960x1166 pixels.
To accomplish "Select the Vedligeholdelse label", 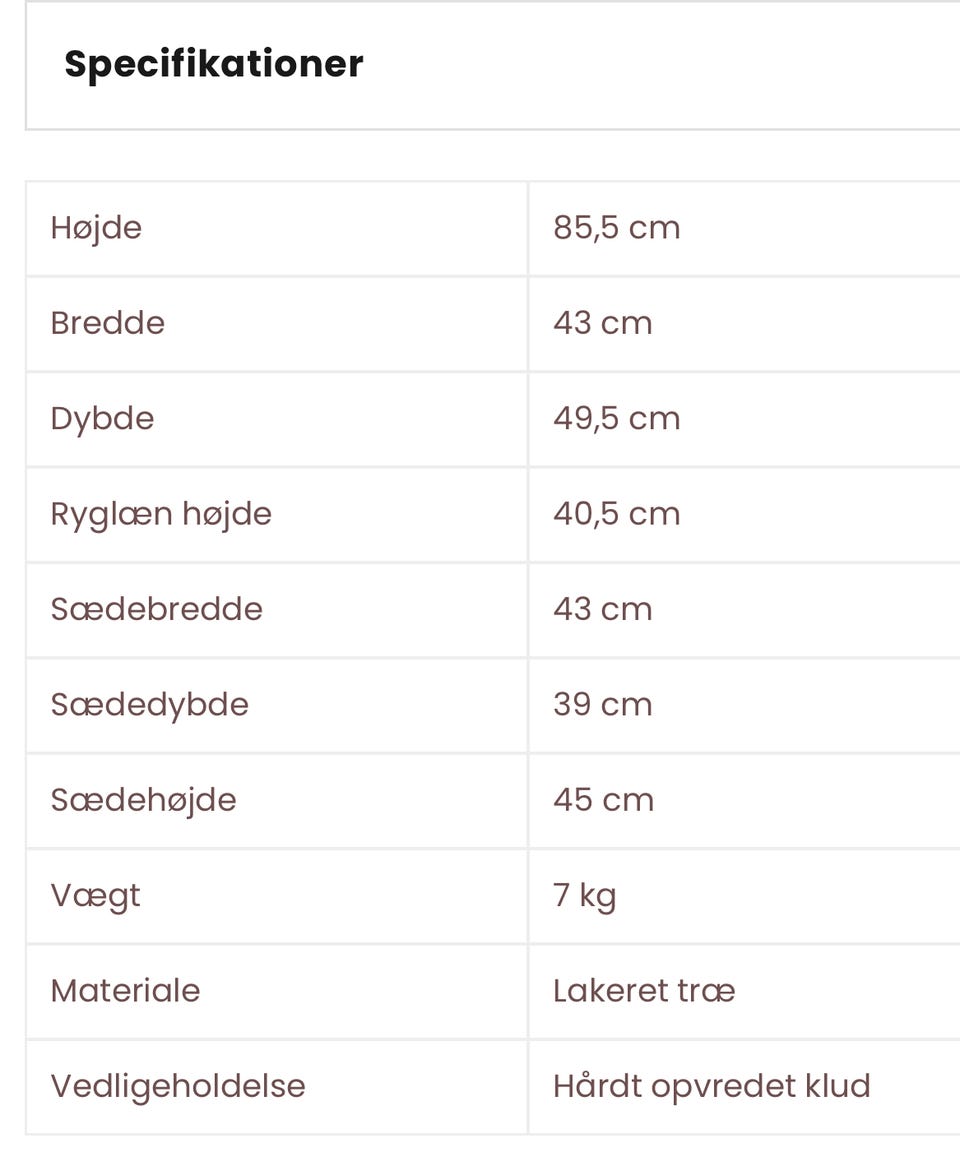I will tap(177, 1086).
